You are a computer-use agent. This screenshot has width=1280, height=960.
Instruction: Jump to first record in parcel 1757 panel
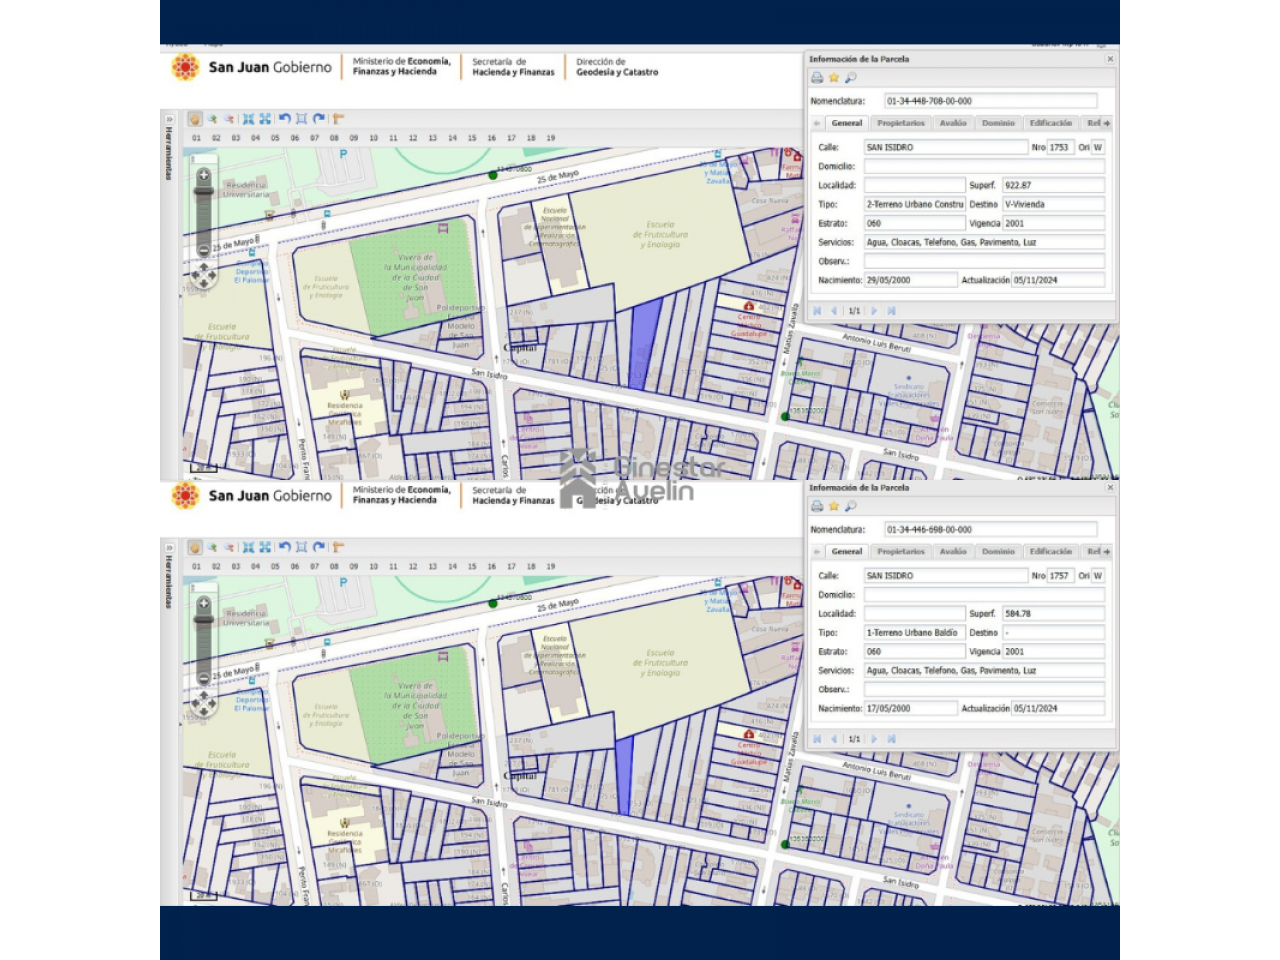(x=817, y=739)
